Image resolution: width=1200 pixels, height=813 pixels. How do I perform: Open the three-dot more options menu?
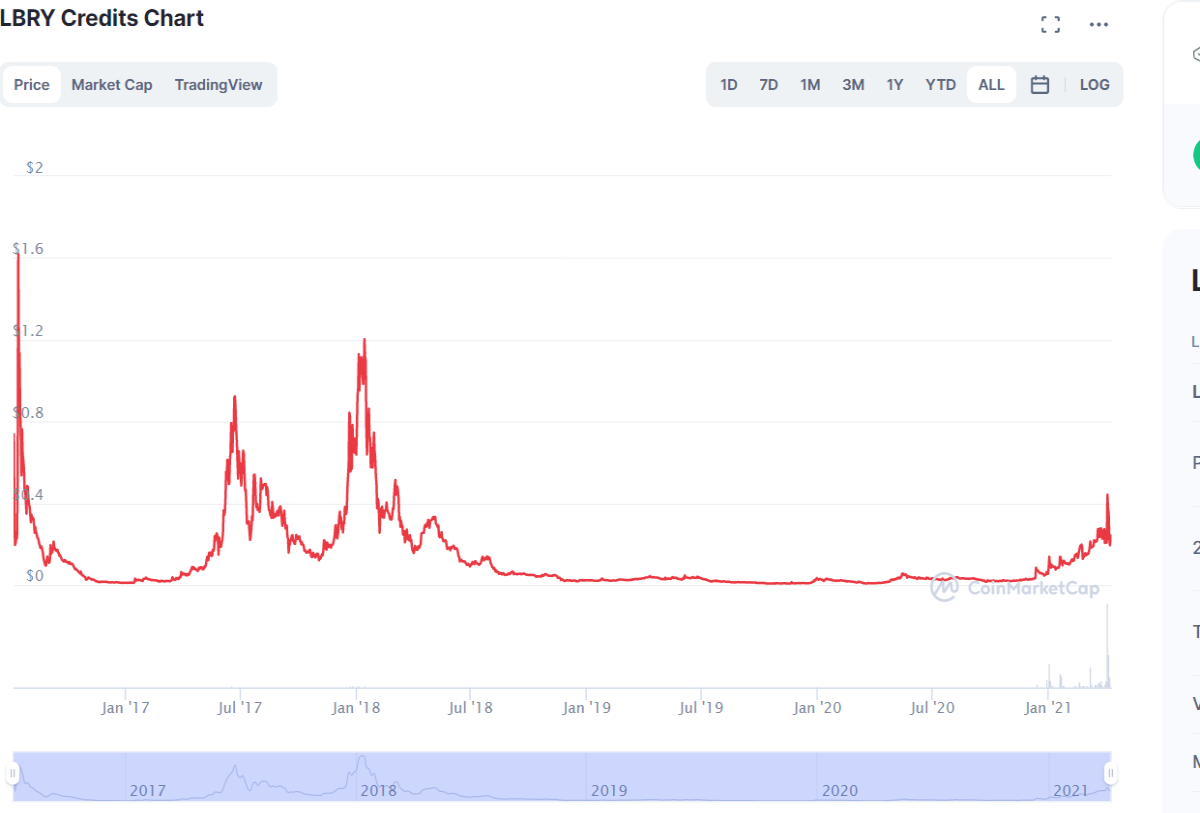point(1099,24)
